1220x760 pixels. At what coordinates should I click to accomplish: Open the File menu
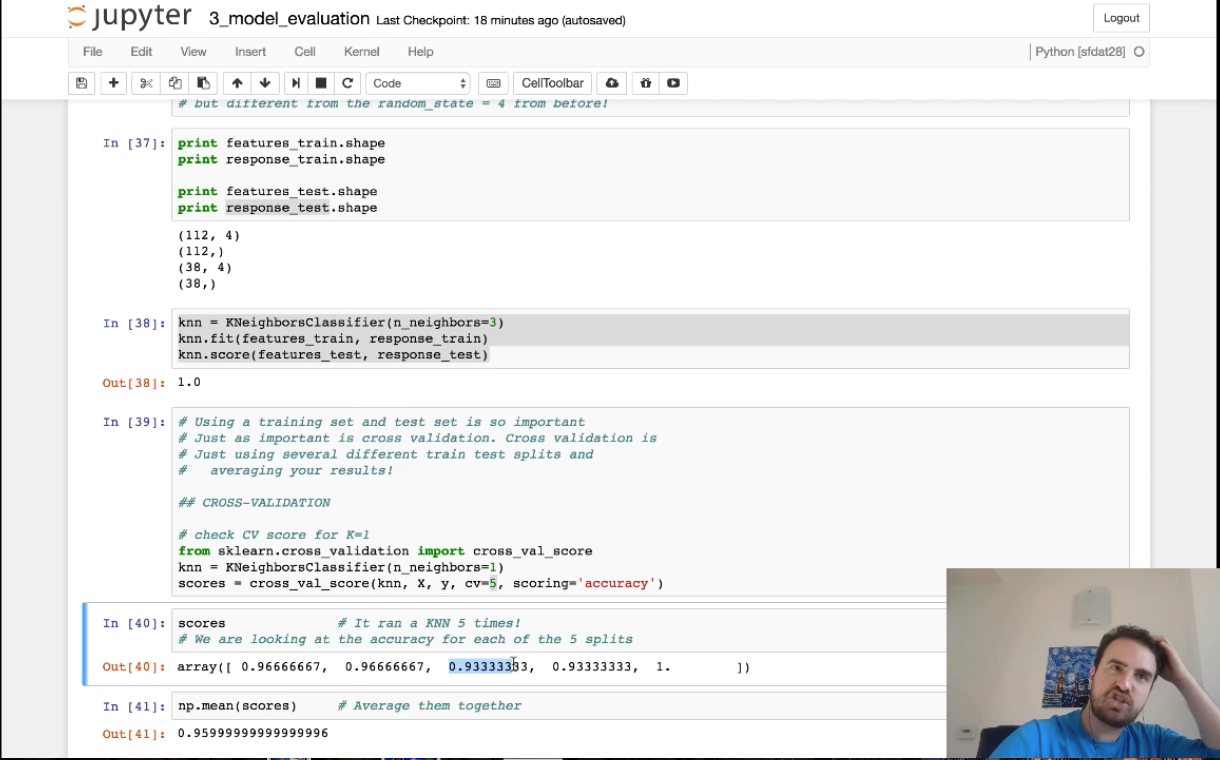click(x=92, y=51)
